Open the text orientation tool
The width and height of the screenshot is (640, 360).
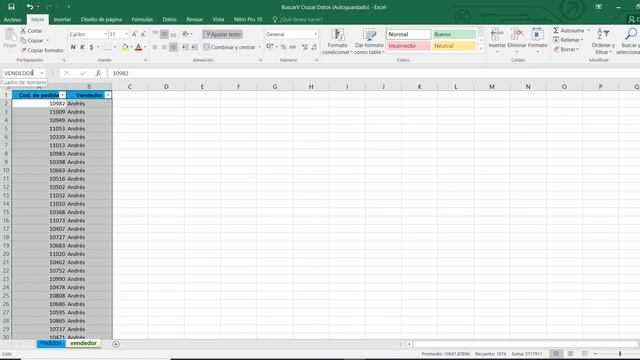point(186,34)
